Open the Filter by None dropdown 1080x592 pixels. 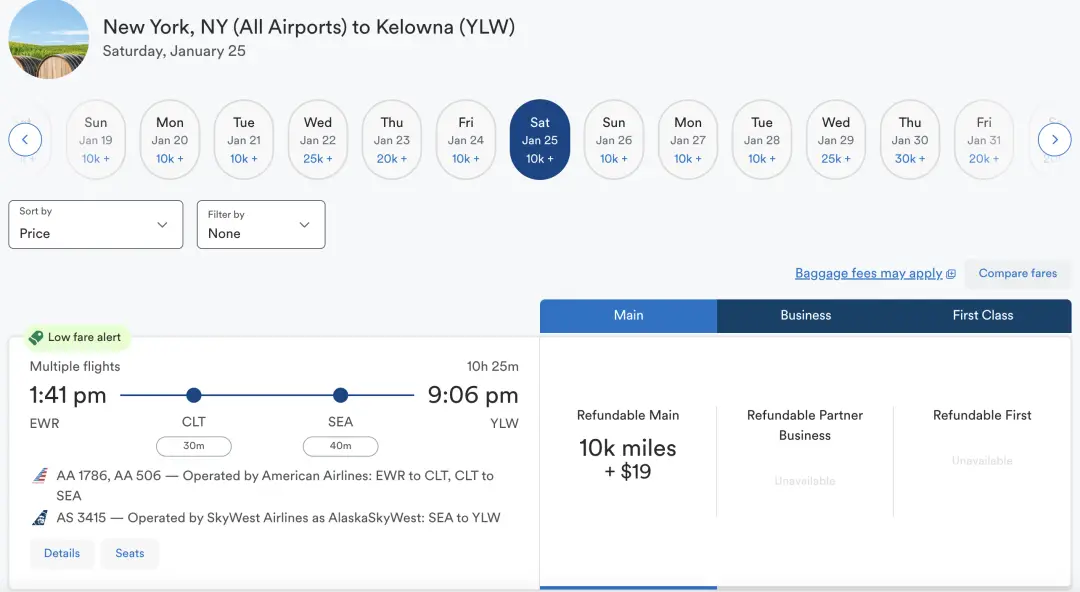click(261, 224)
